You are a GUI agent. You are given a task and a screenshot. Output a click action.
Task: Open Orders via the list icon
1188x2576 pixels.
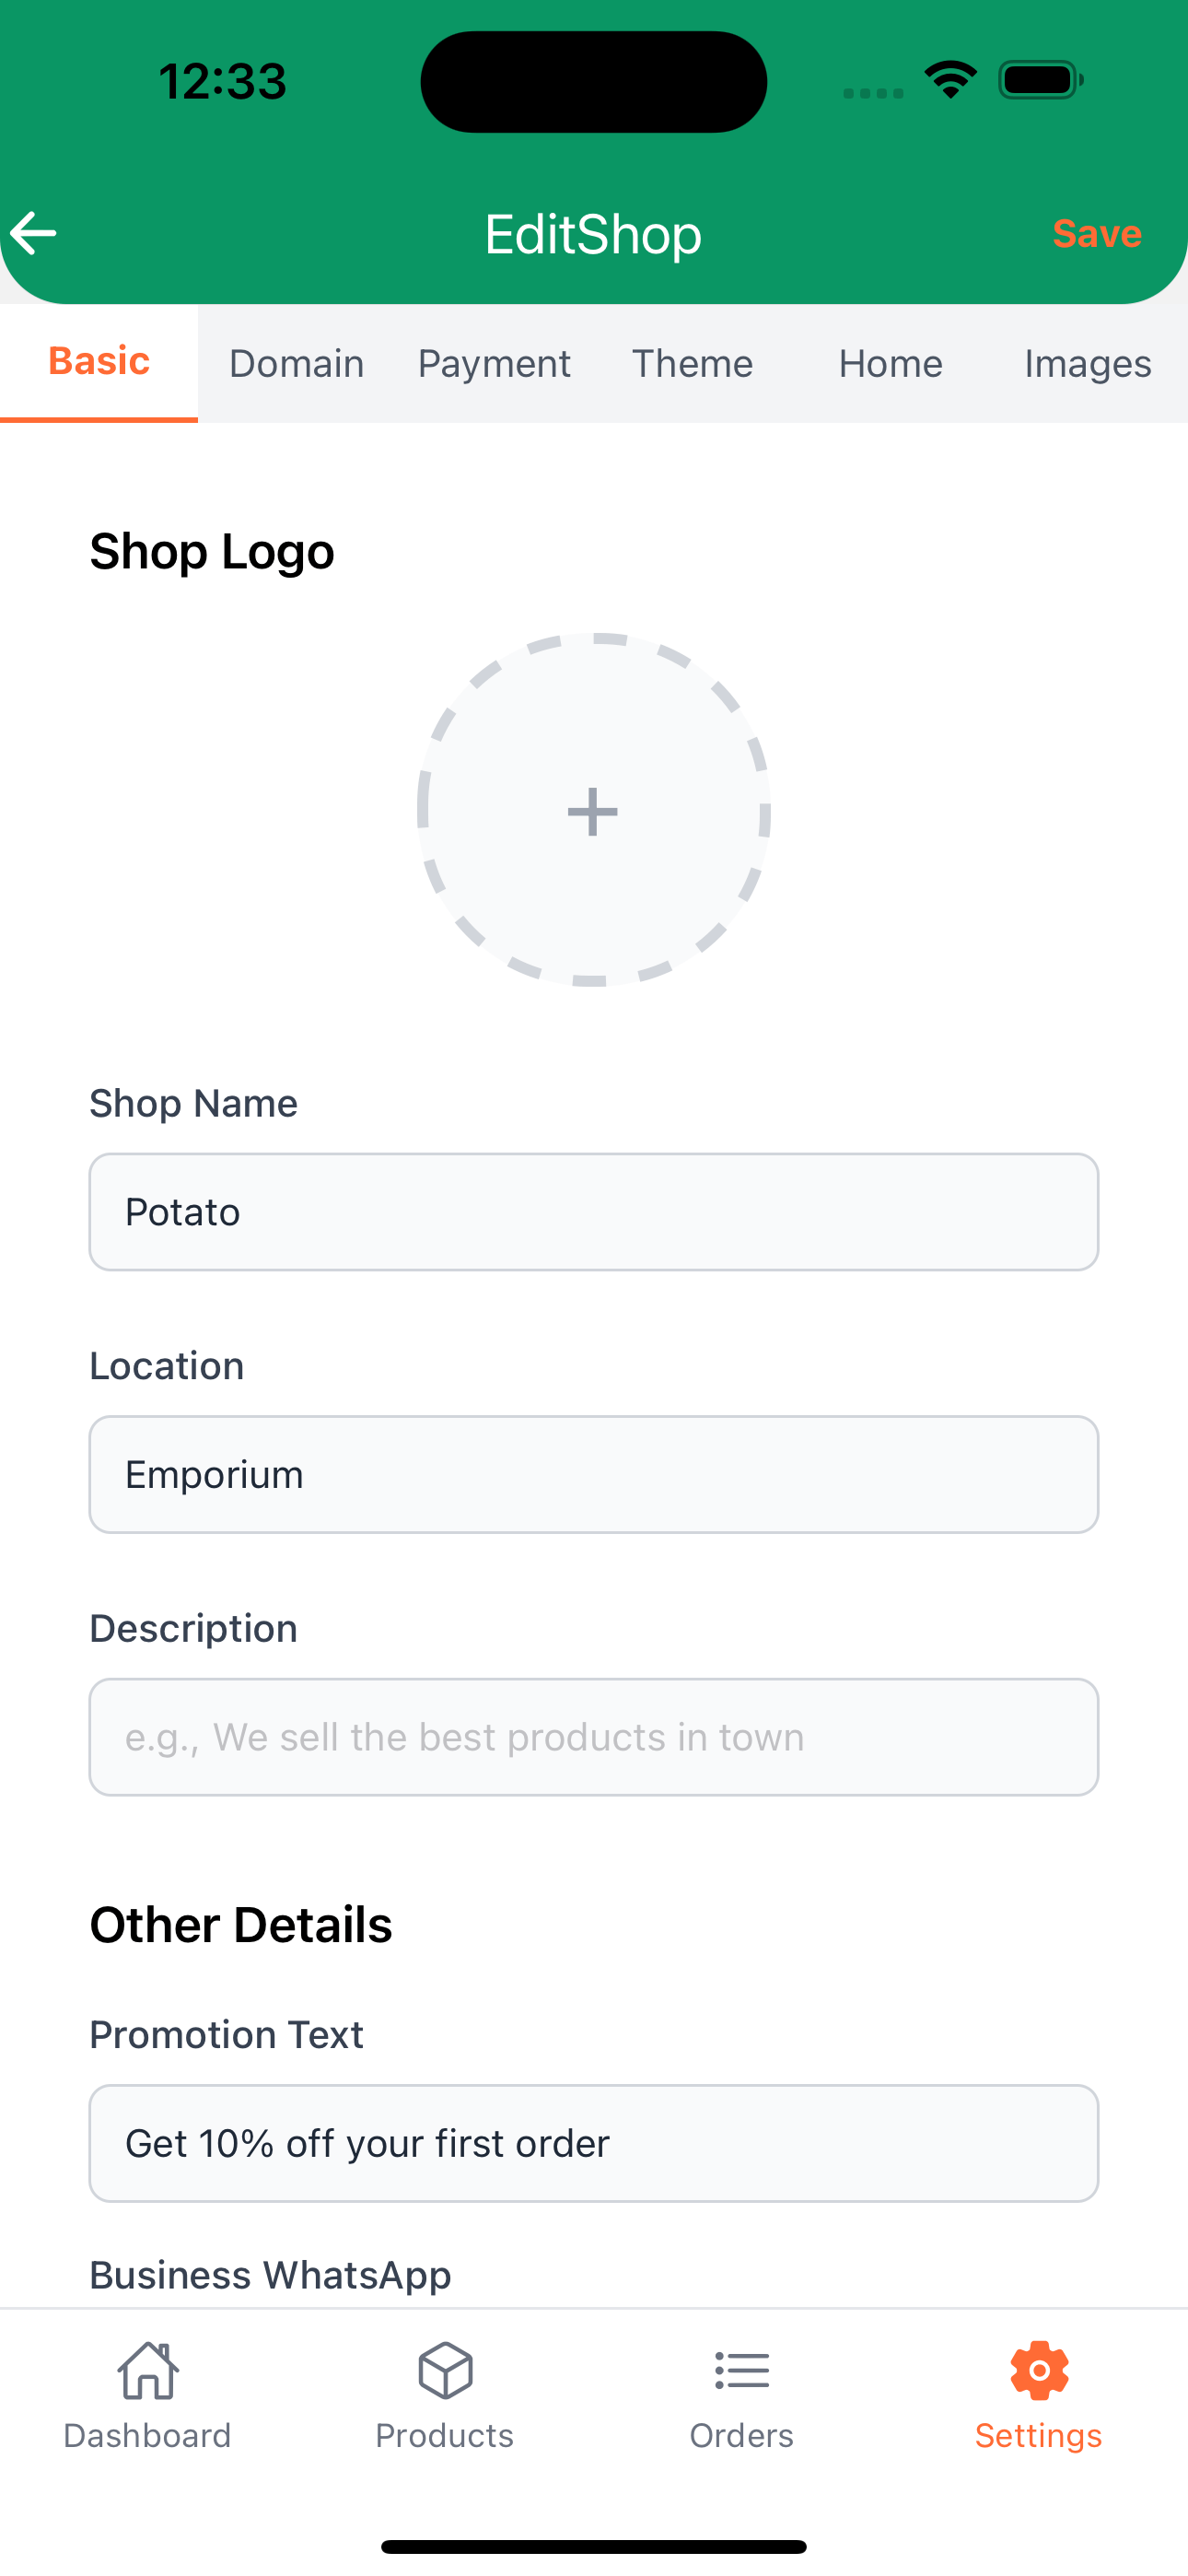pos(742,2371)
